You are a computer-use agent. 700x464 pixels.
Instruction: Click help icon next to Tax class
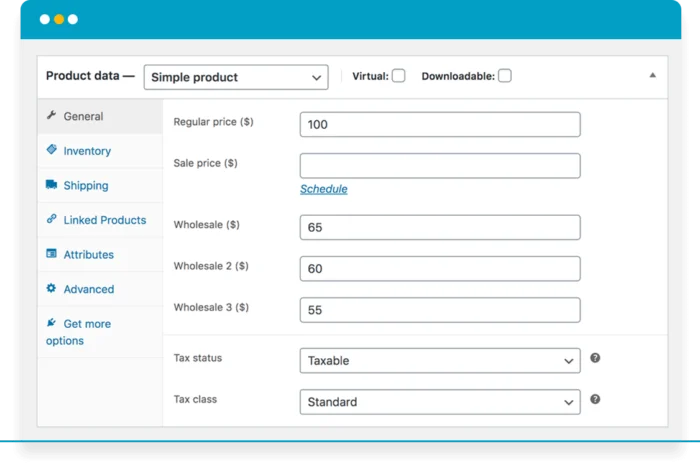click(595, 399)
